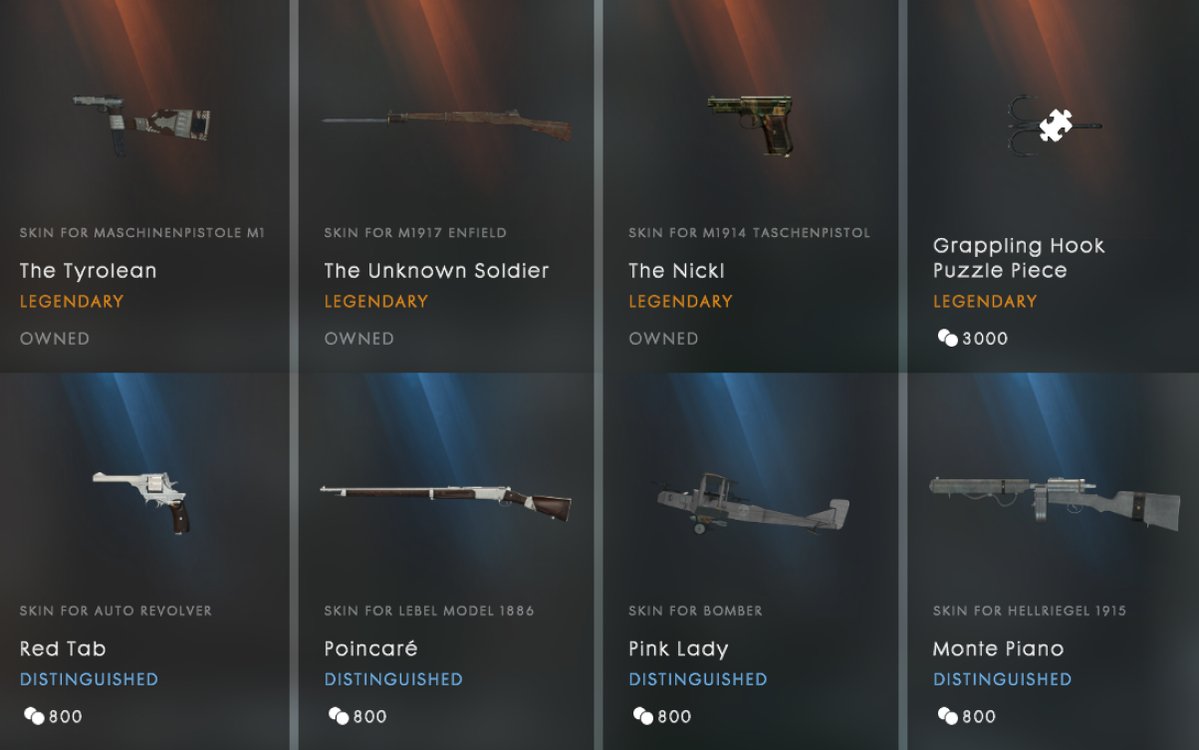Screen dimensions: 1199x750
Task: Click scrap coin icon beside 3000 price
Action: [x=947, y=337]
